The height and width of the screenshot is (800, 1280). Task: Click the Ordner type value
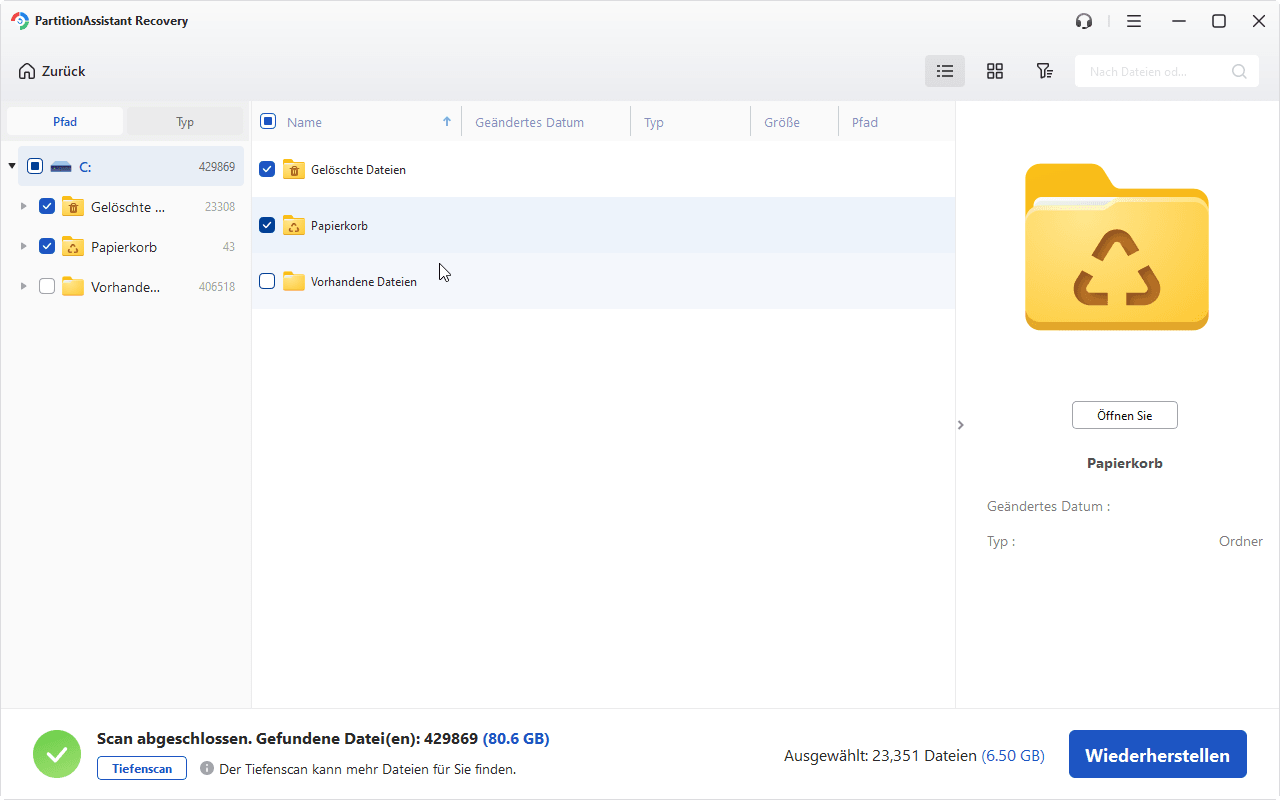click(x=1241, y=541)
